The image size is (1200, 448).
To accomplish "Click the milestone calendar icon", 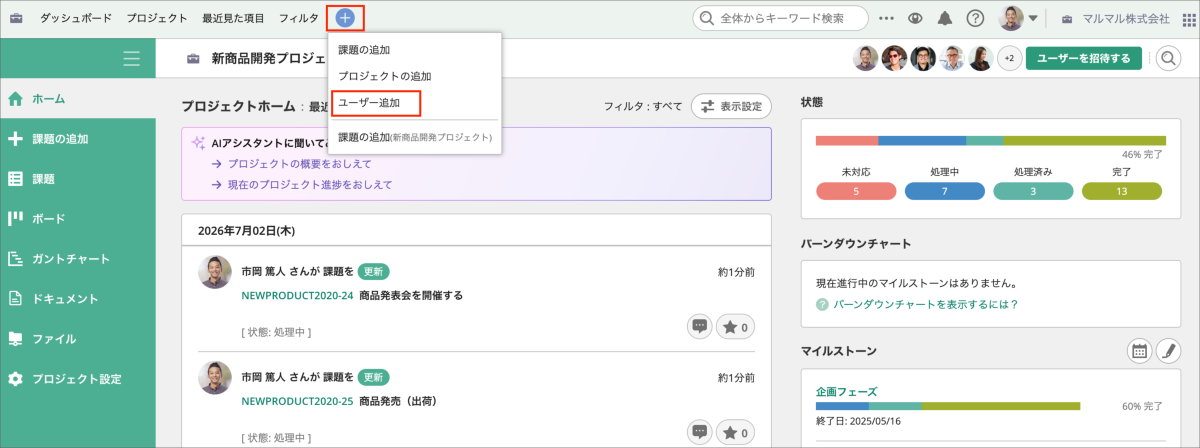I will (x=1138, y=351).
